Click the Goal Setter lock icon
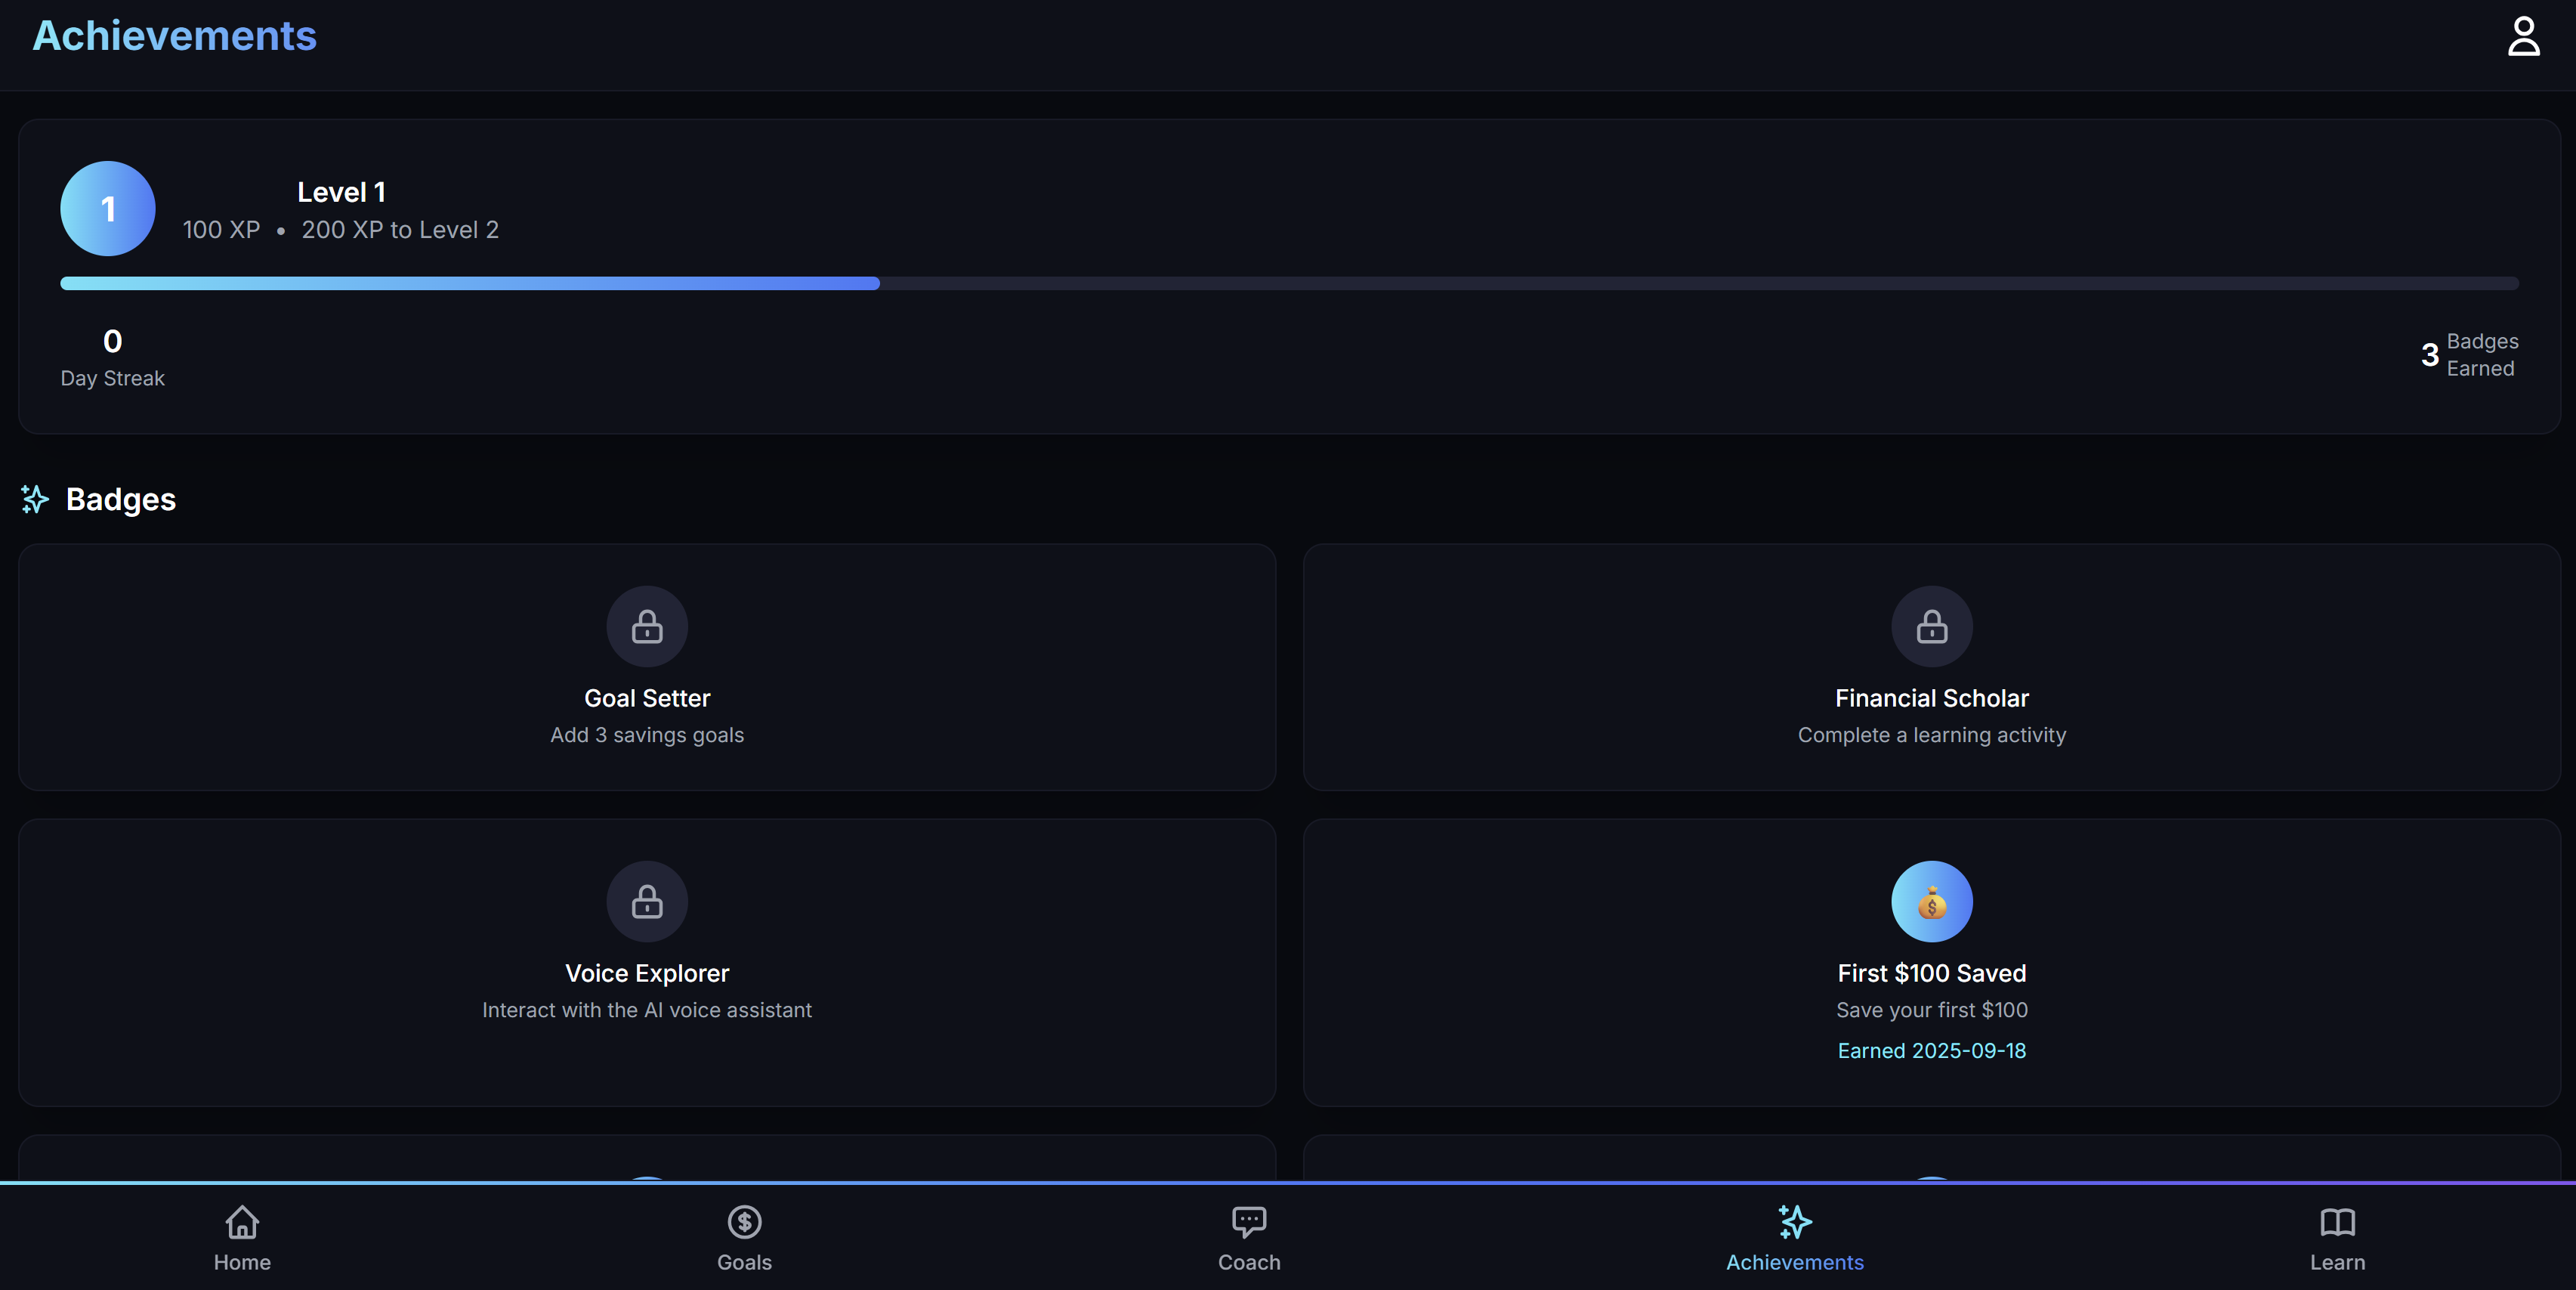Screen dimensions: 2576x1290 [x=647, y=627]
